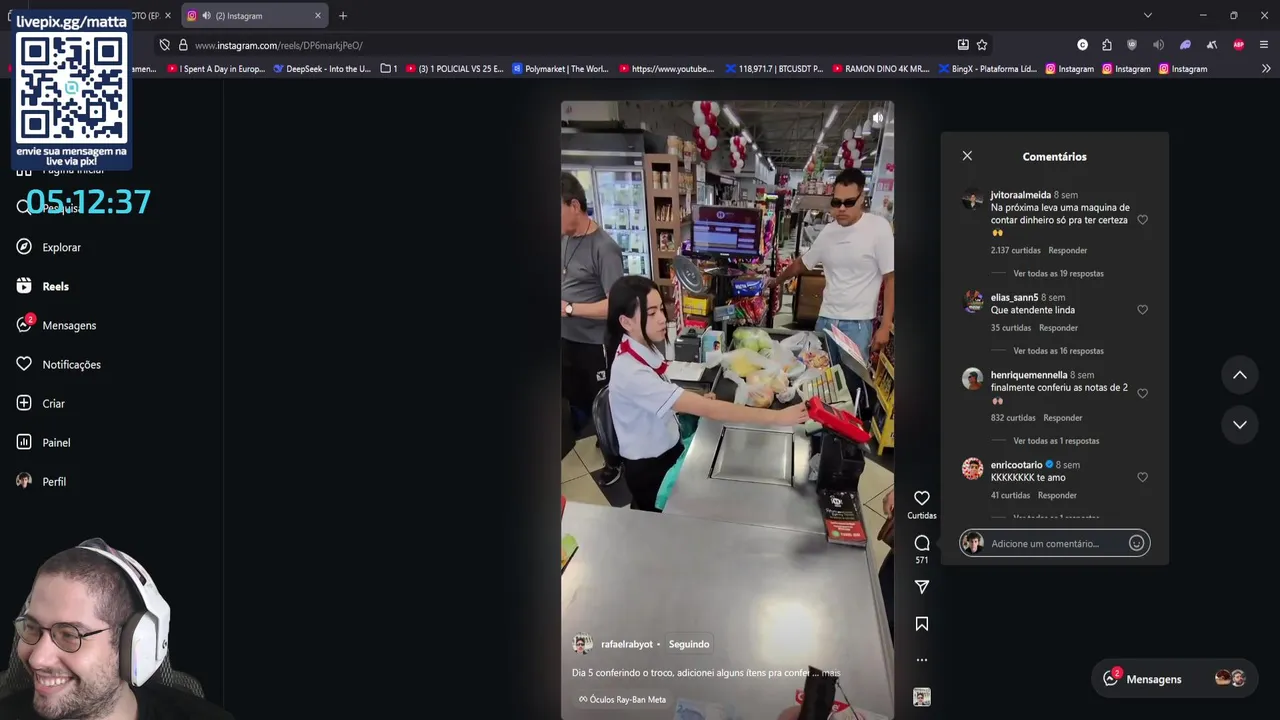Click the Criar plus icon
Image resolution: width=1280 pixels, height=720 pixels.
pos(24,403)
